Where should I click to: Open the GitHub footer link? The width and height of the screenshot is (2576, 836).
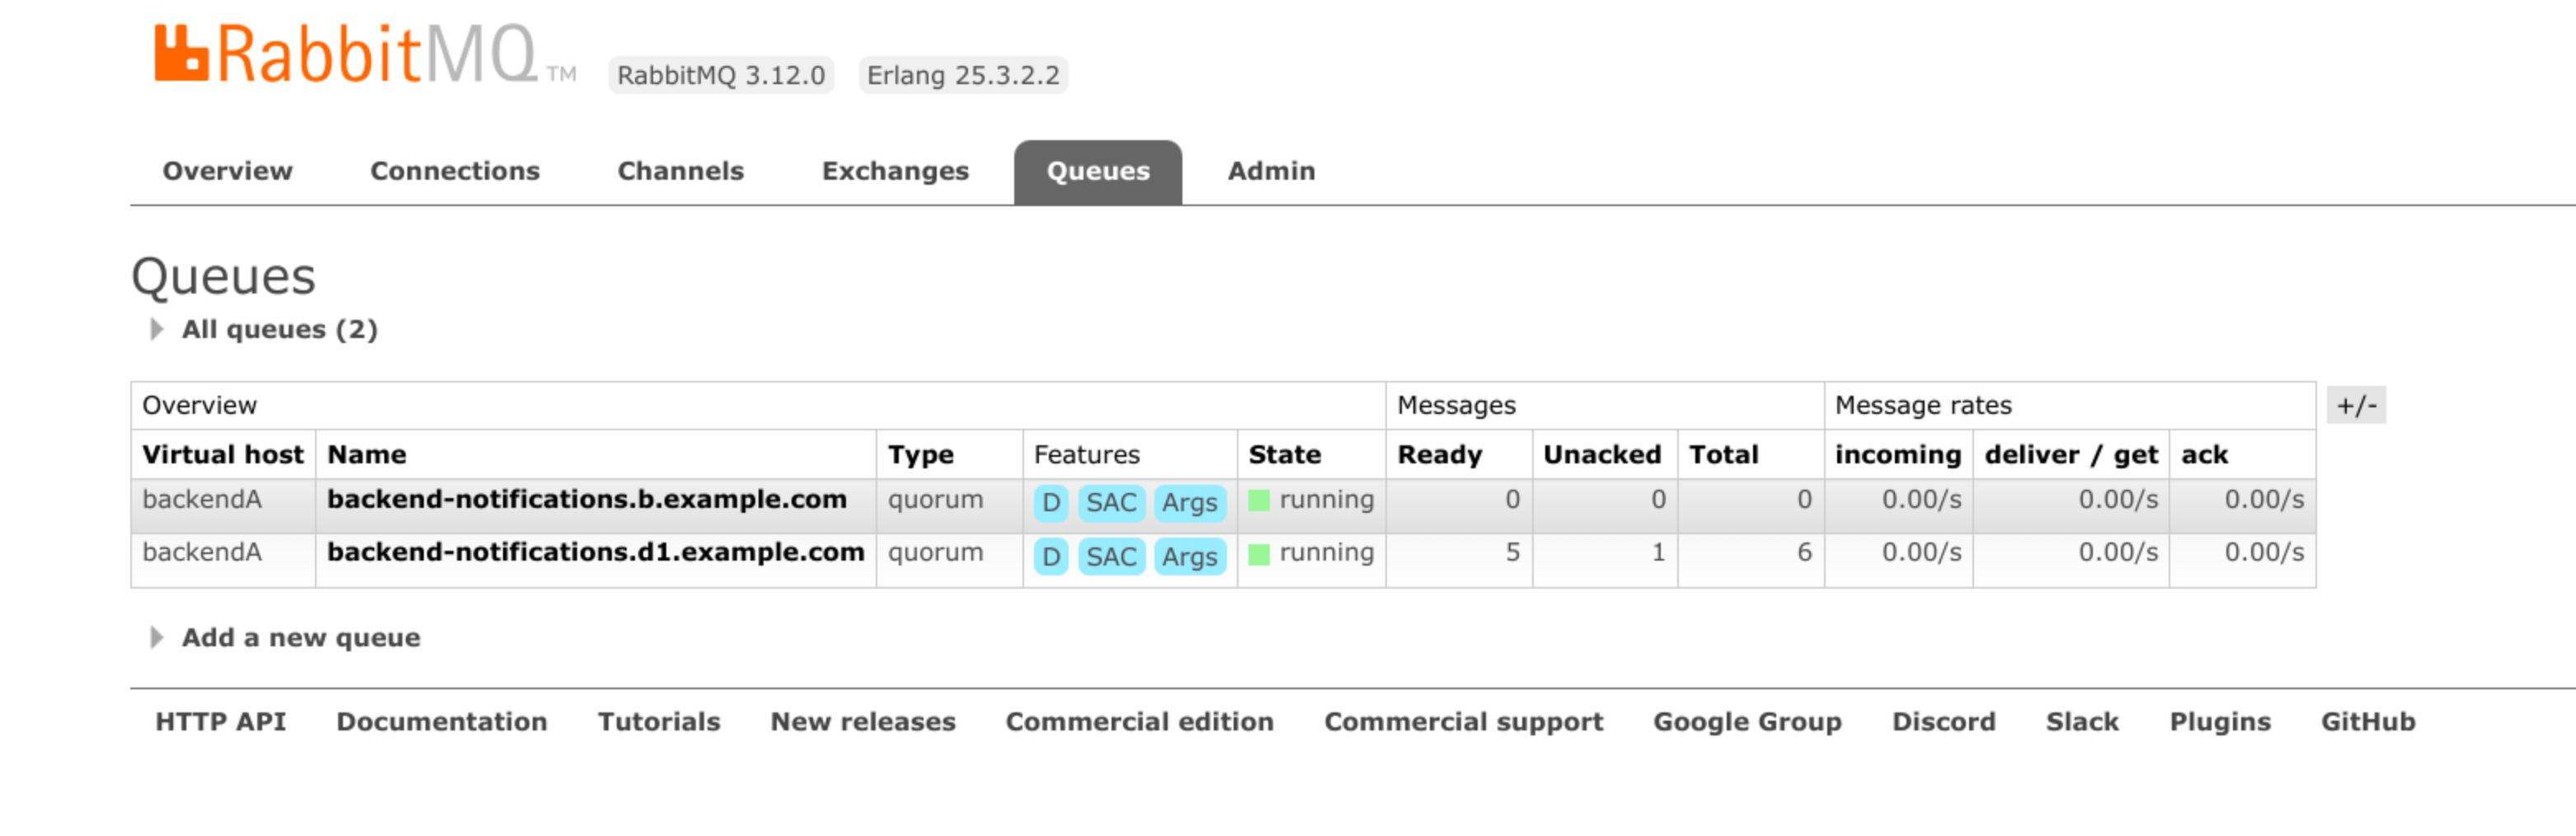[2367, 722]
